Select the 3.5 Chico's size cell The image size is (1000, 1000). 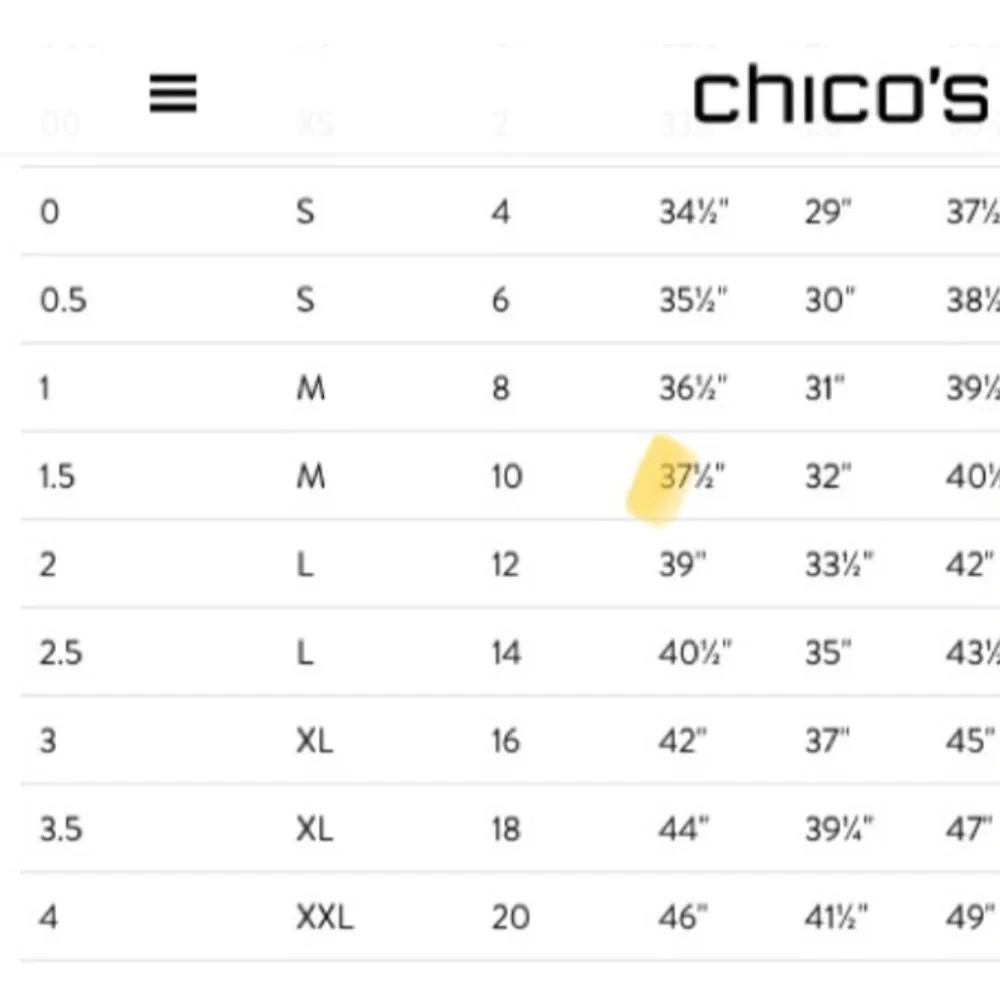click(61, 829)
